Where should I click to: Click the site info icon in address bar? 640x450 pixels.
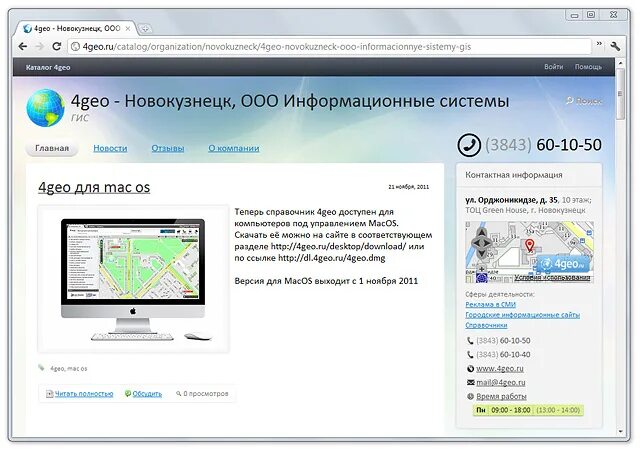tap(75, 47)
